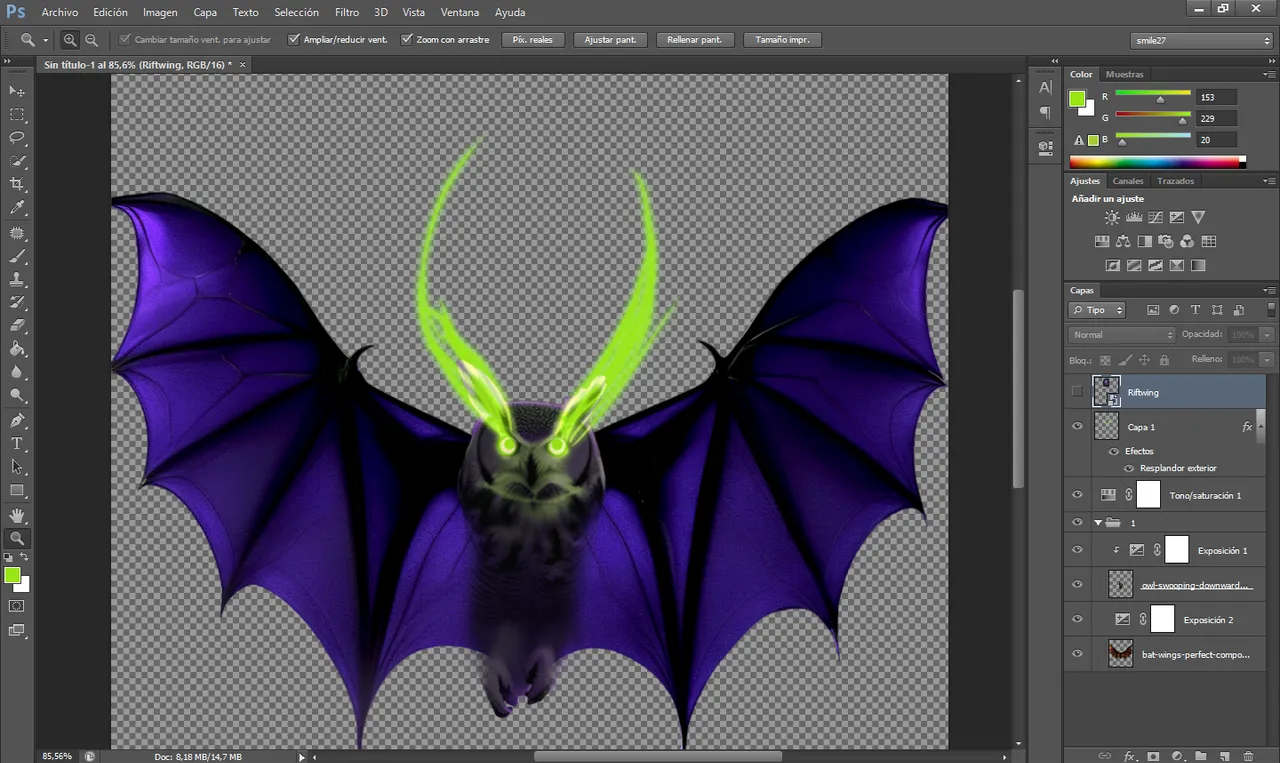The image size is (1280, 763).
Task: Close the Sin título-1 document tab
Action: (x=242, y=64)
